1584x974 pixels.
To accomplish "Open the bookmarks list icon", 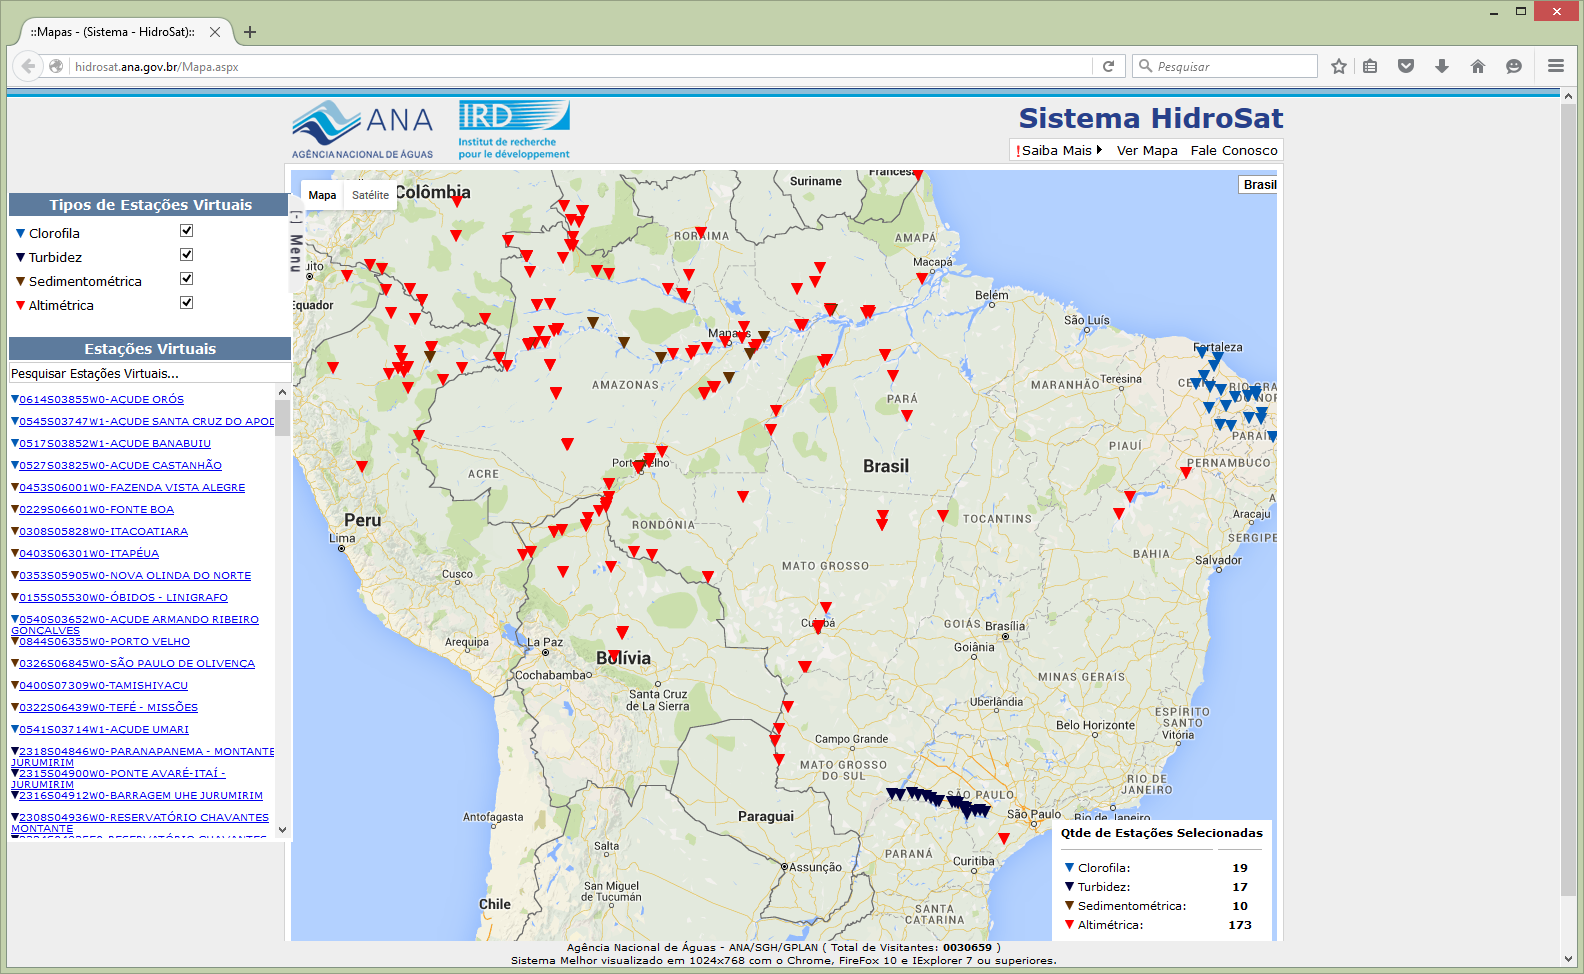I will coord(1370,66).
